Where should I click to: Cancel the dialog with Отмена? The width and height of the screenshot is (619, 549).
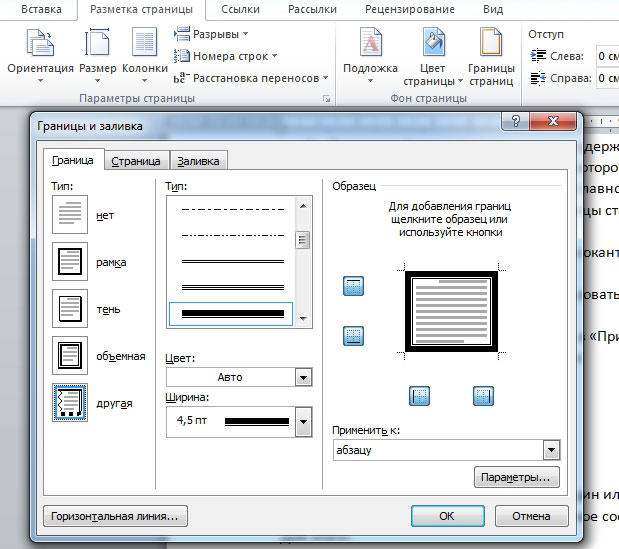pos(532,516)
